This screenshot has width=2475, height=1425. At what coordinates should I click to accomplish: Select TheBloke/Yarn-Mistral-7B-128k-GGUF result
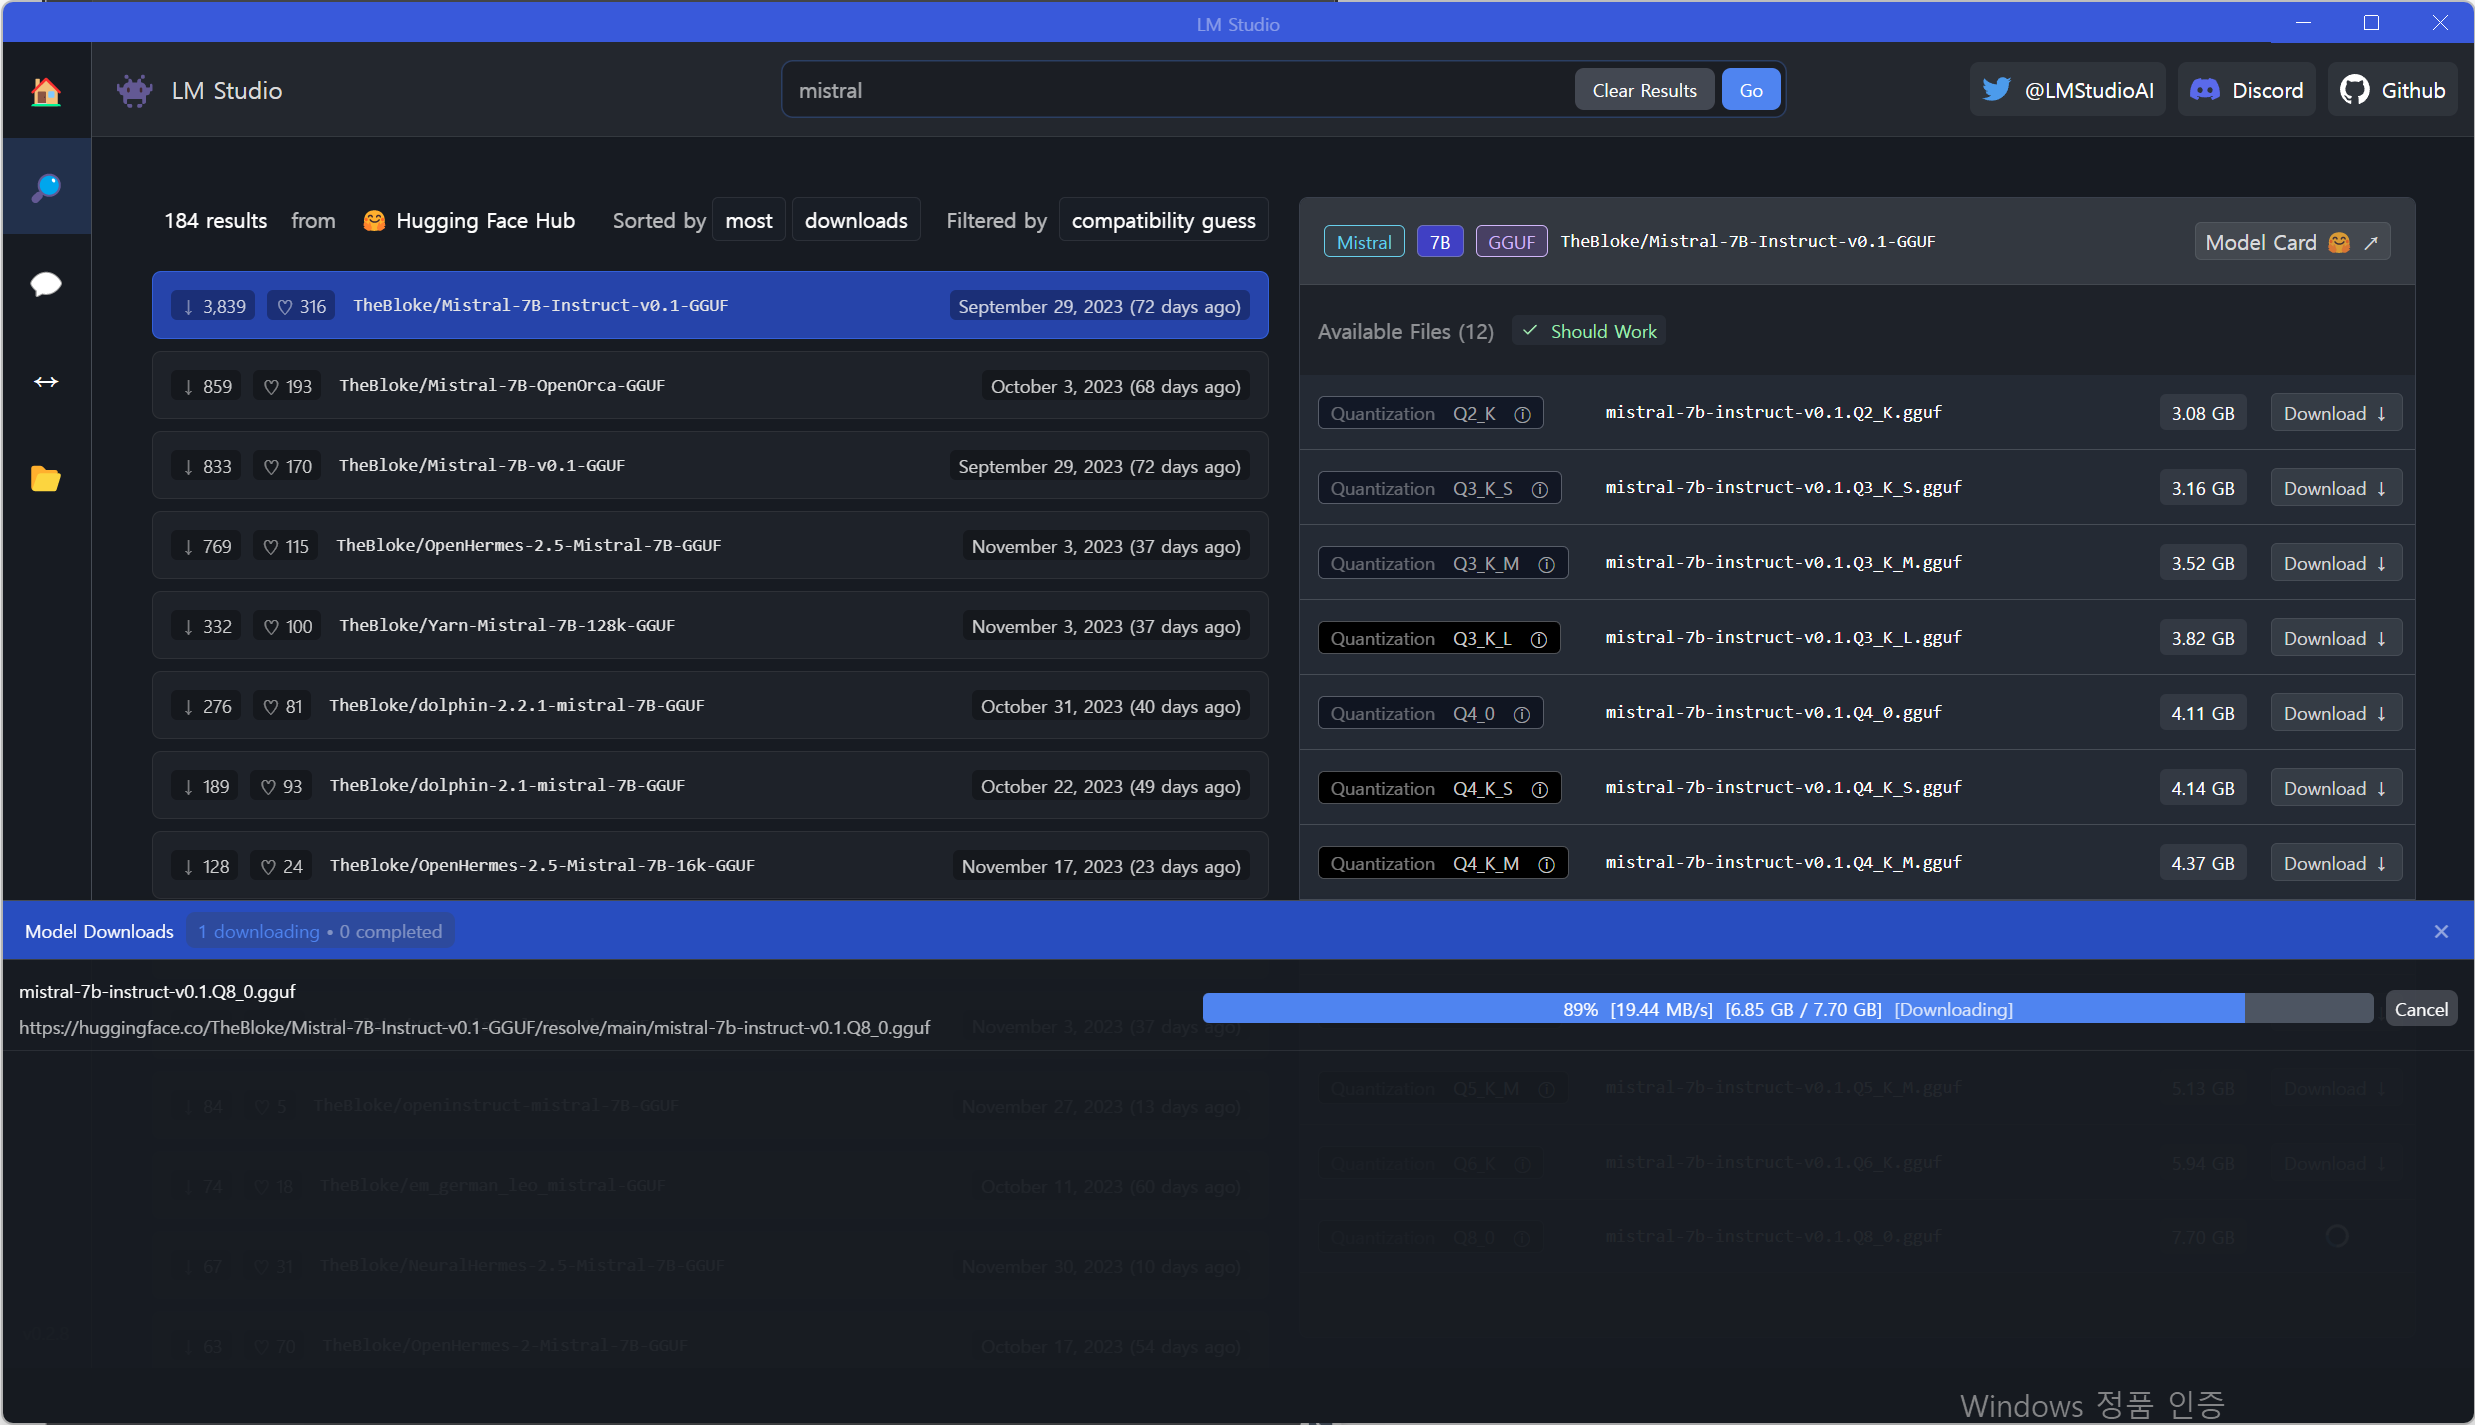[x=710, y=625]
